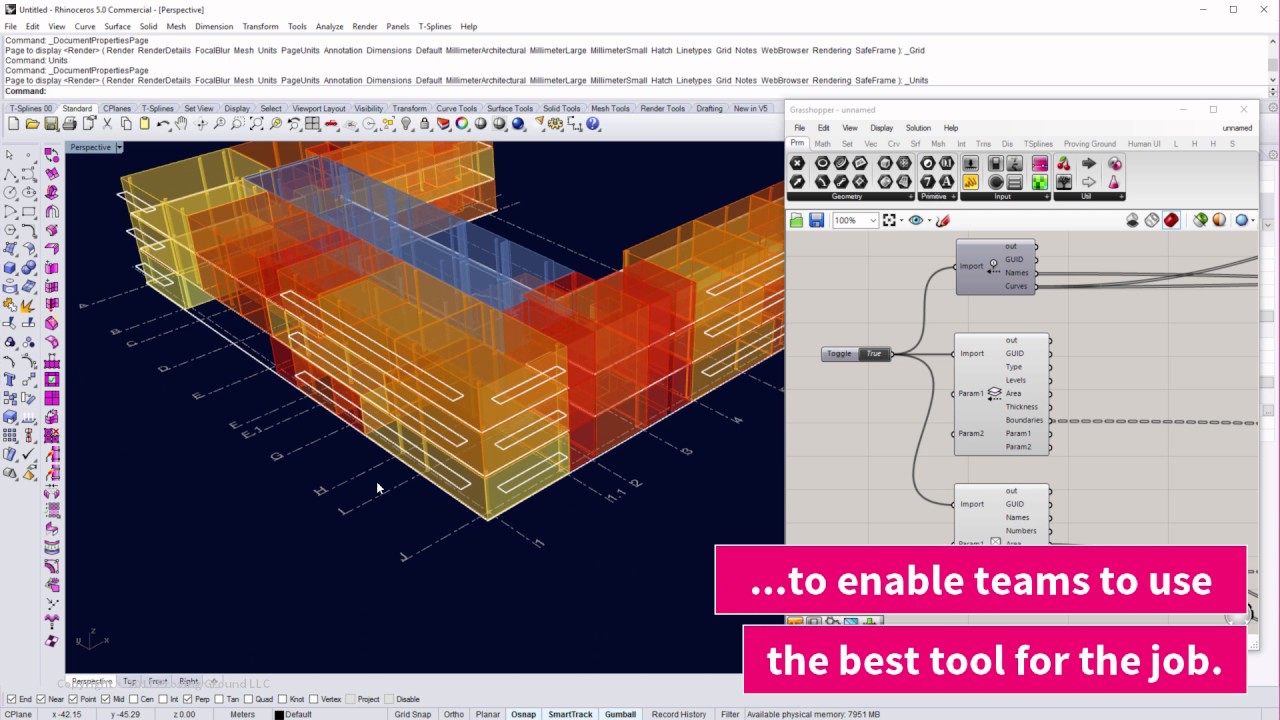Expand the Geometry panel with its plus arrow

click(911, 196)
